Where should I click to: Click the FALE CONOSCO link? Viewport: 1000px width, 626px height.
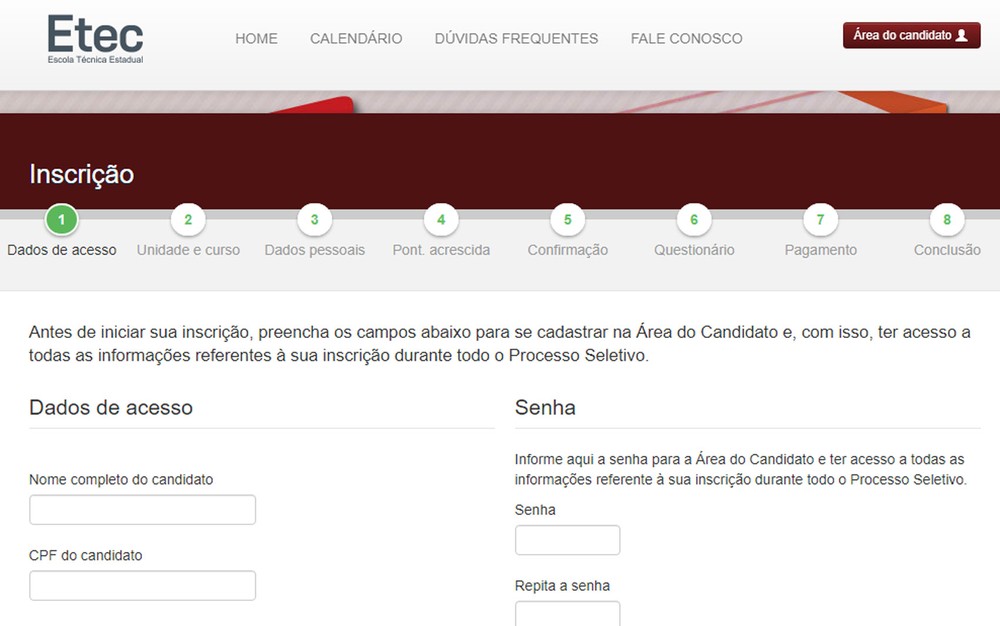tap(686, 39)
